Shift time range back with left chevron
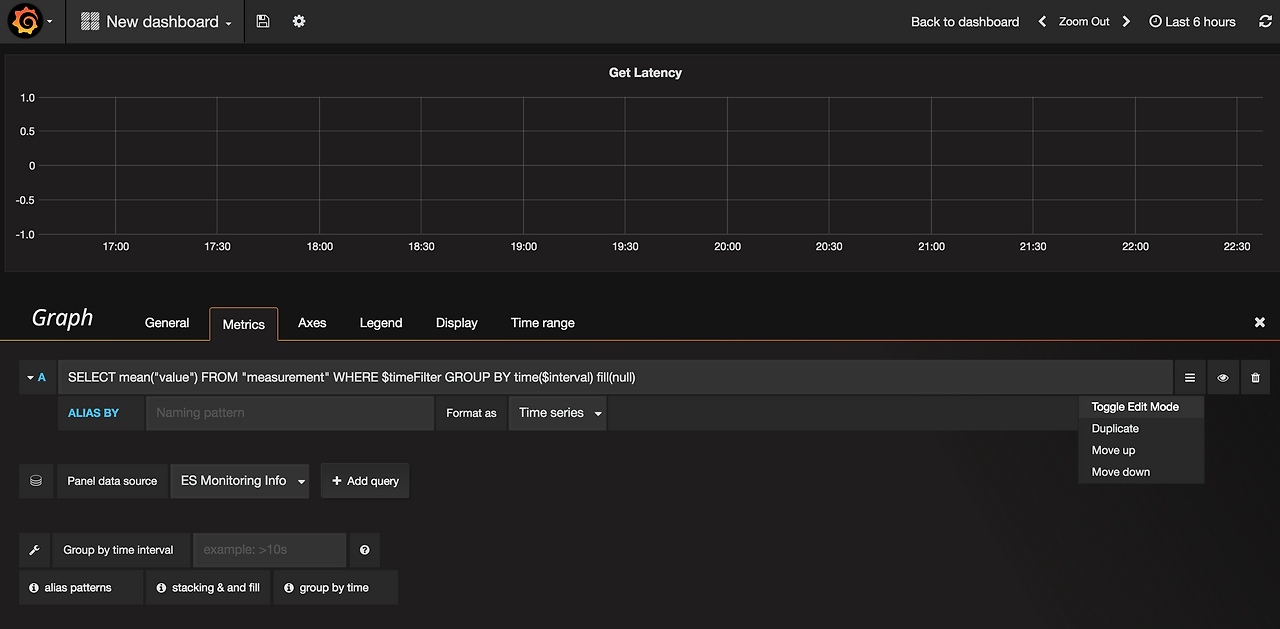Screen dimensions: 1280x629 tap(1042, 21)
